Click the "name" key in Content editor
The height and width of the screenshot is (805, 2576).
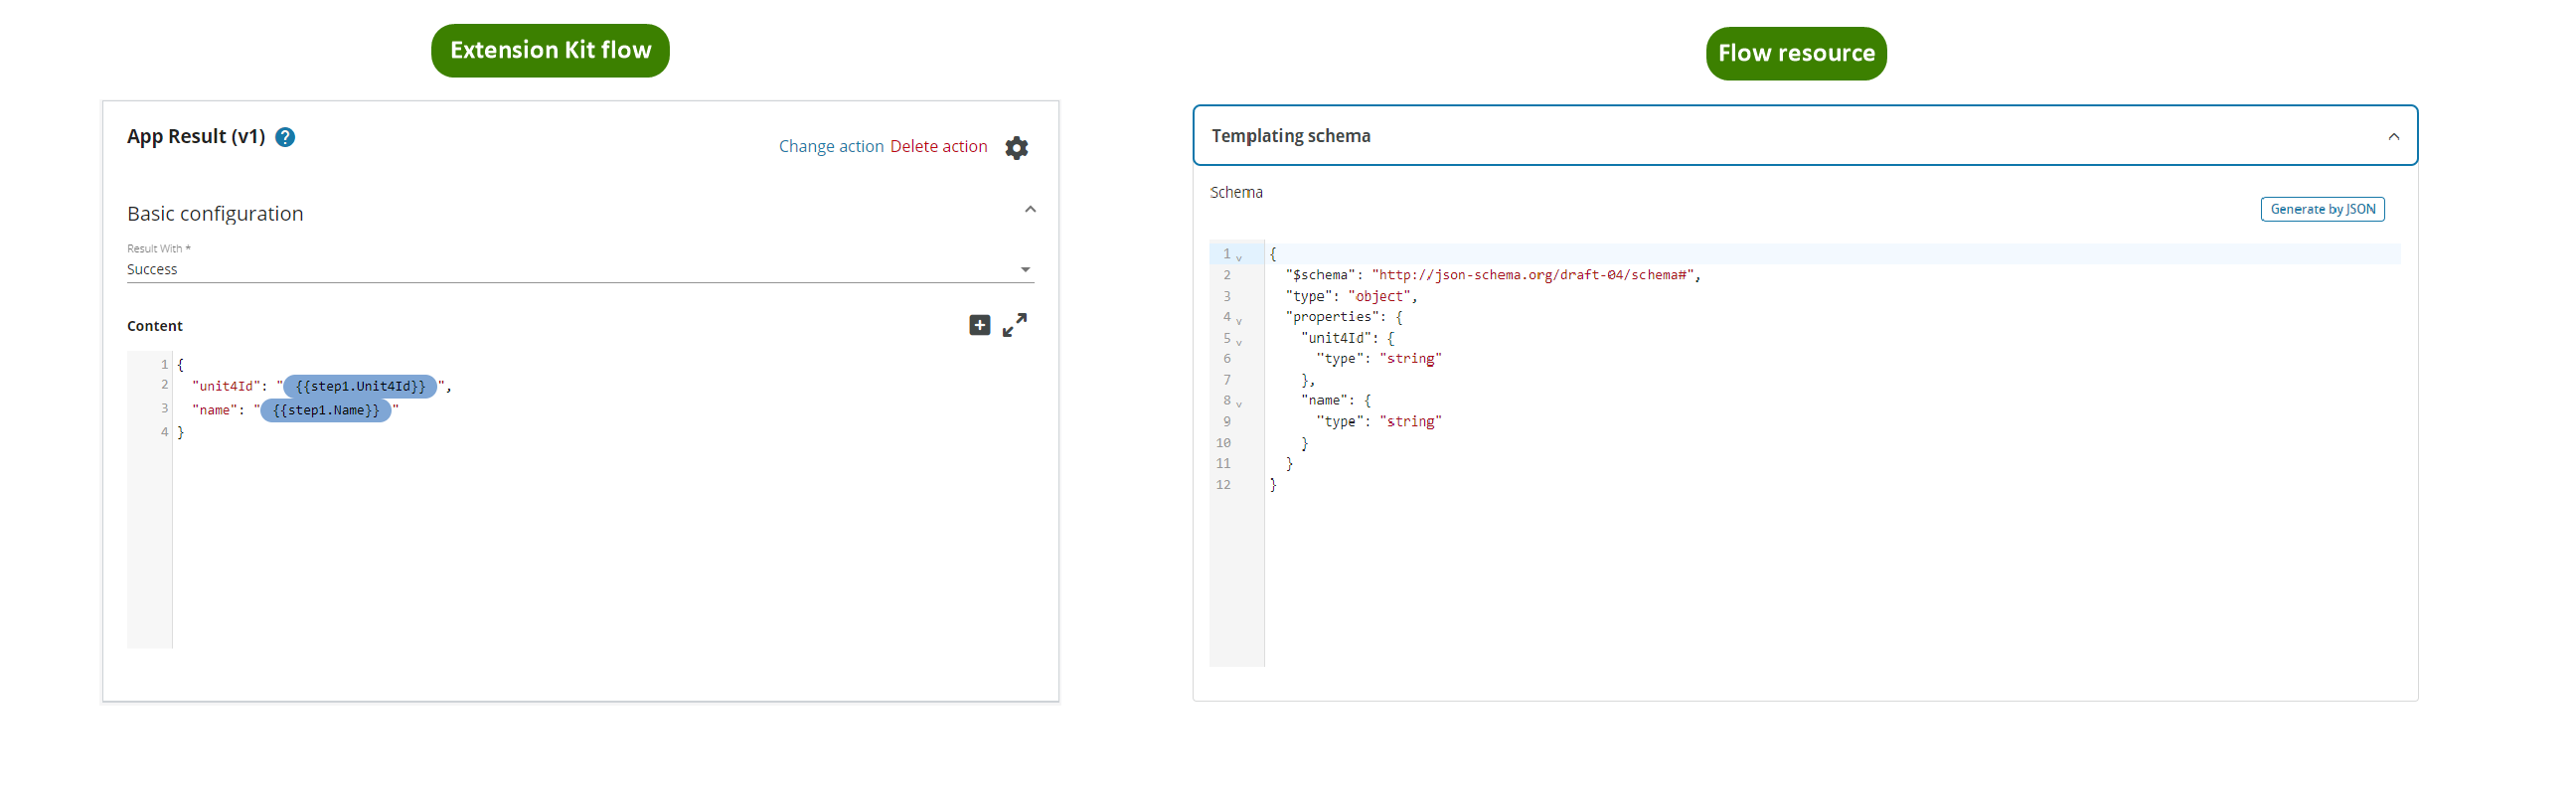point(214,410)
